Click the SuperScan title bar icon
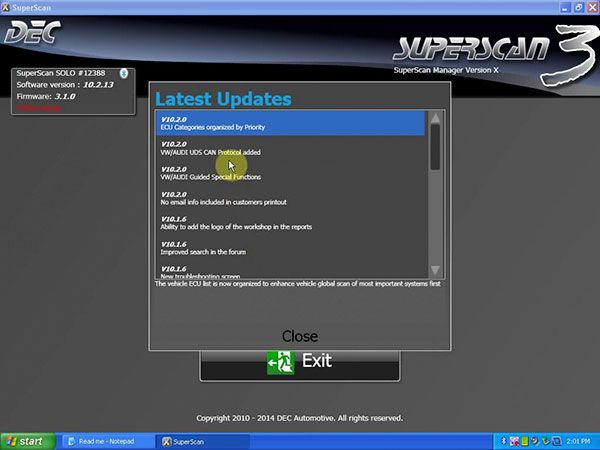Screen dimensions: 600x450 coord(9,7)
